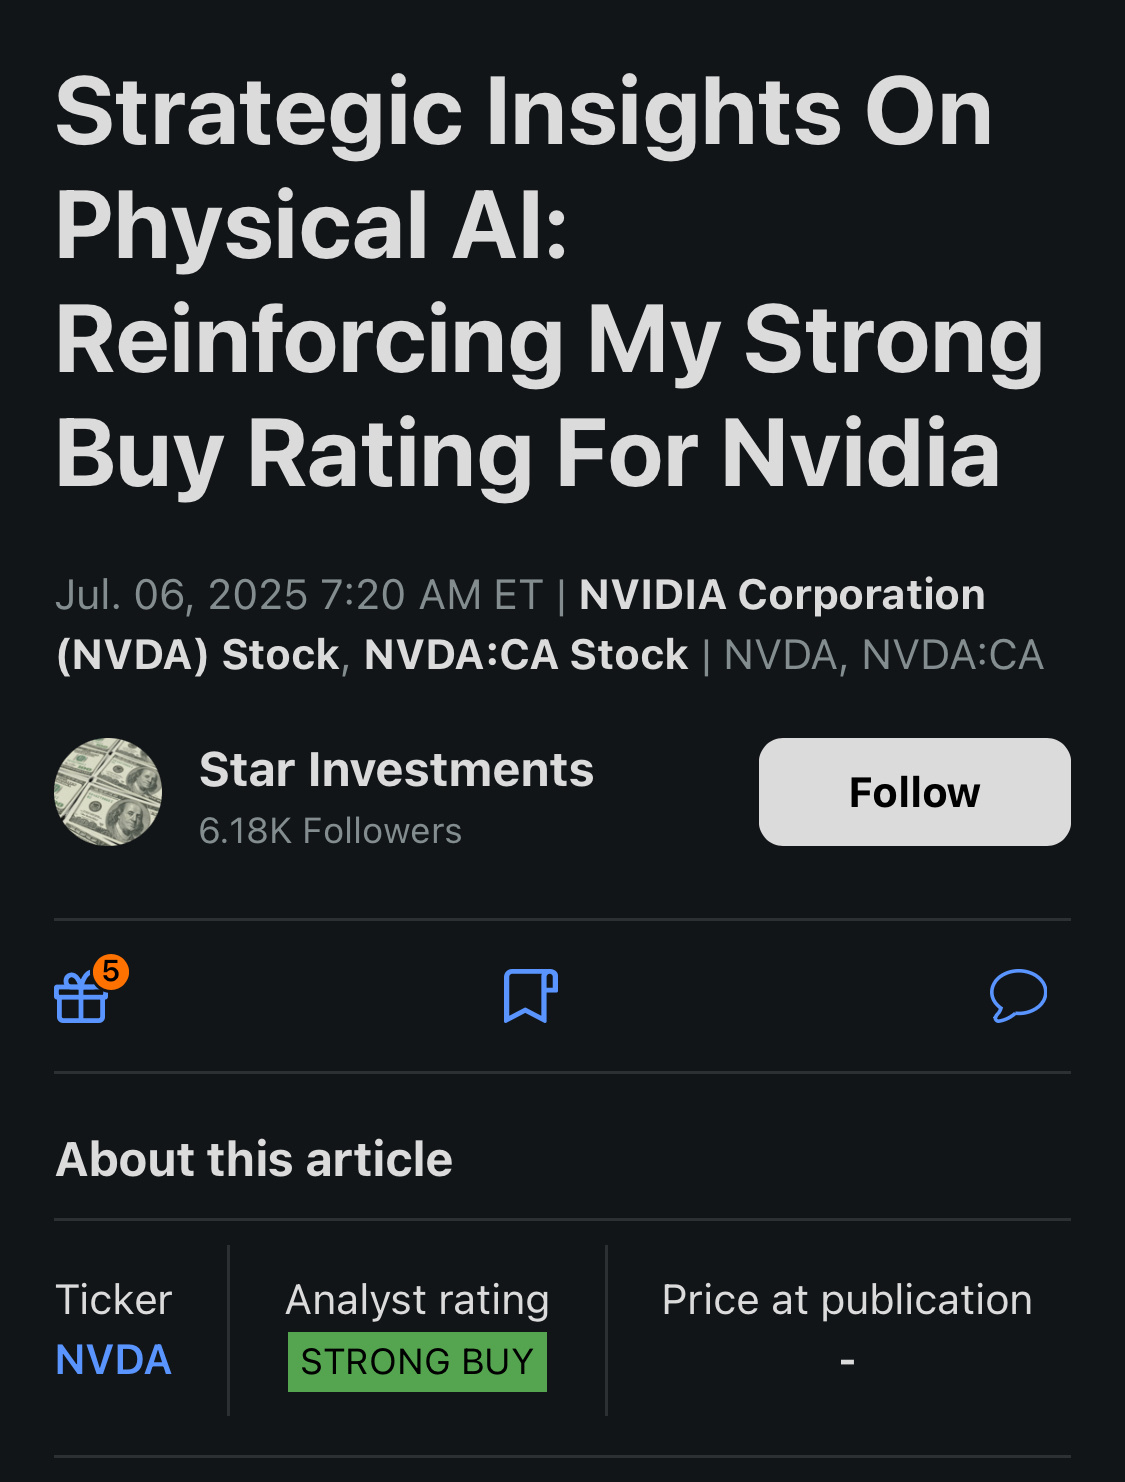The width and height of the screenshot is (1125, 1482).
Task: Save article with the bookmark icon
Action: coord(530,996)
